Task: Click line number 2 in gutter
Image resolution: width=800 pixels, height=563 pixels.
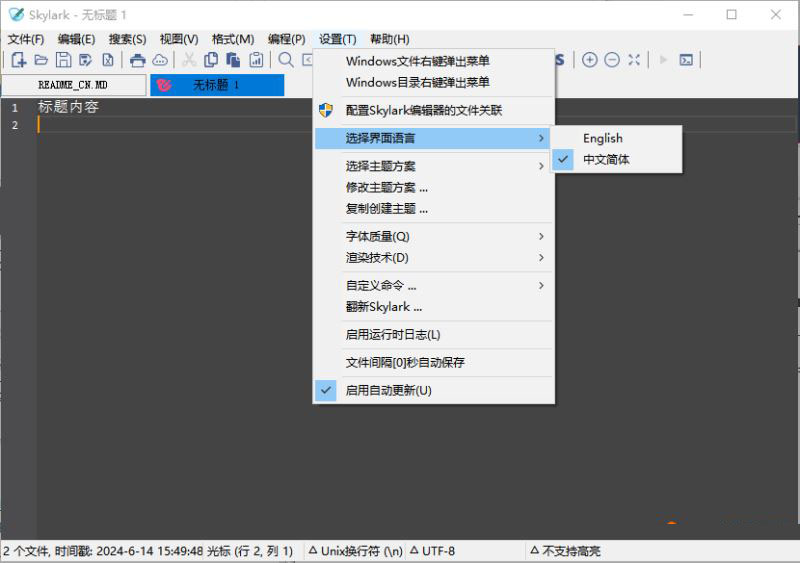Action: click(x=15, y=125)
